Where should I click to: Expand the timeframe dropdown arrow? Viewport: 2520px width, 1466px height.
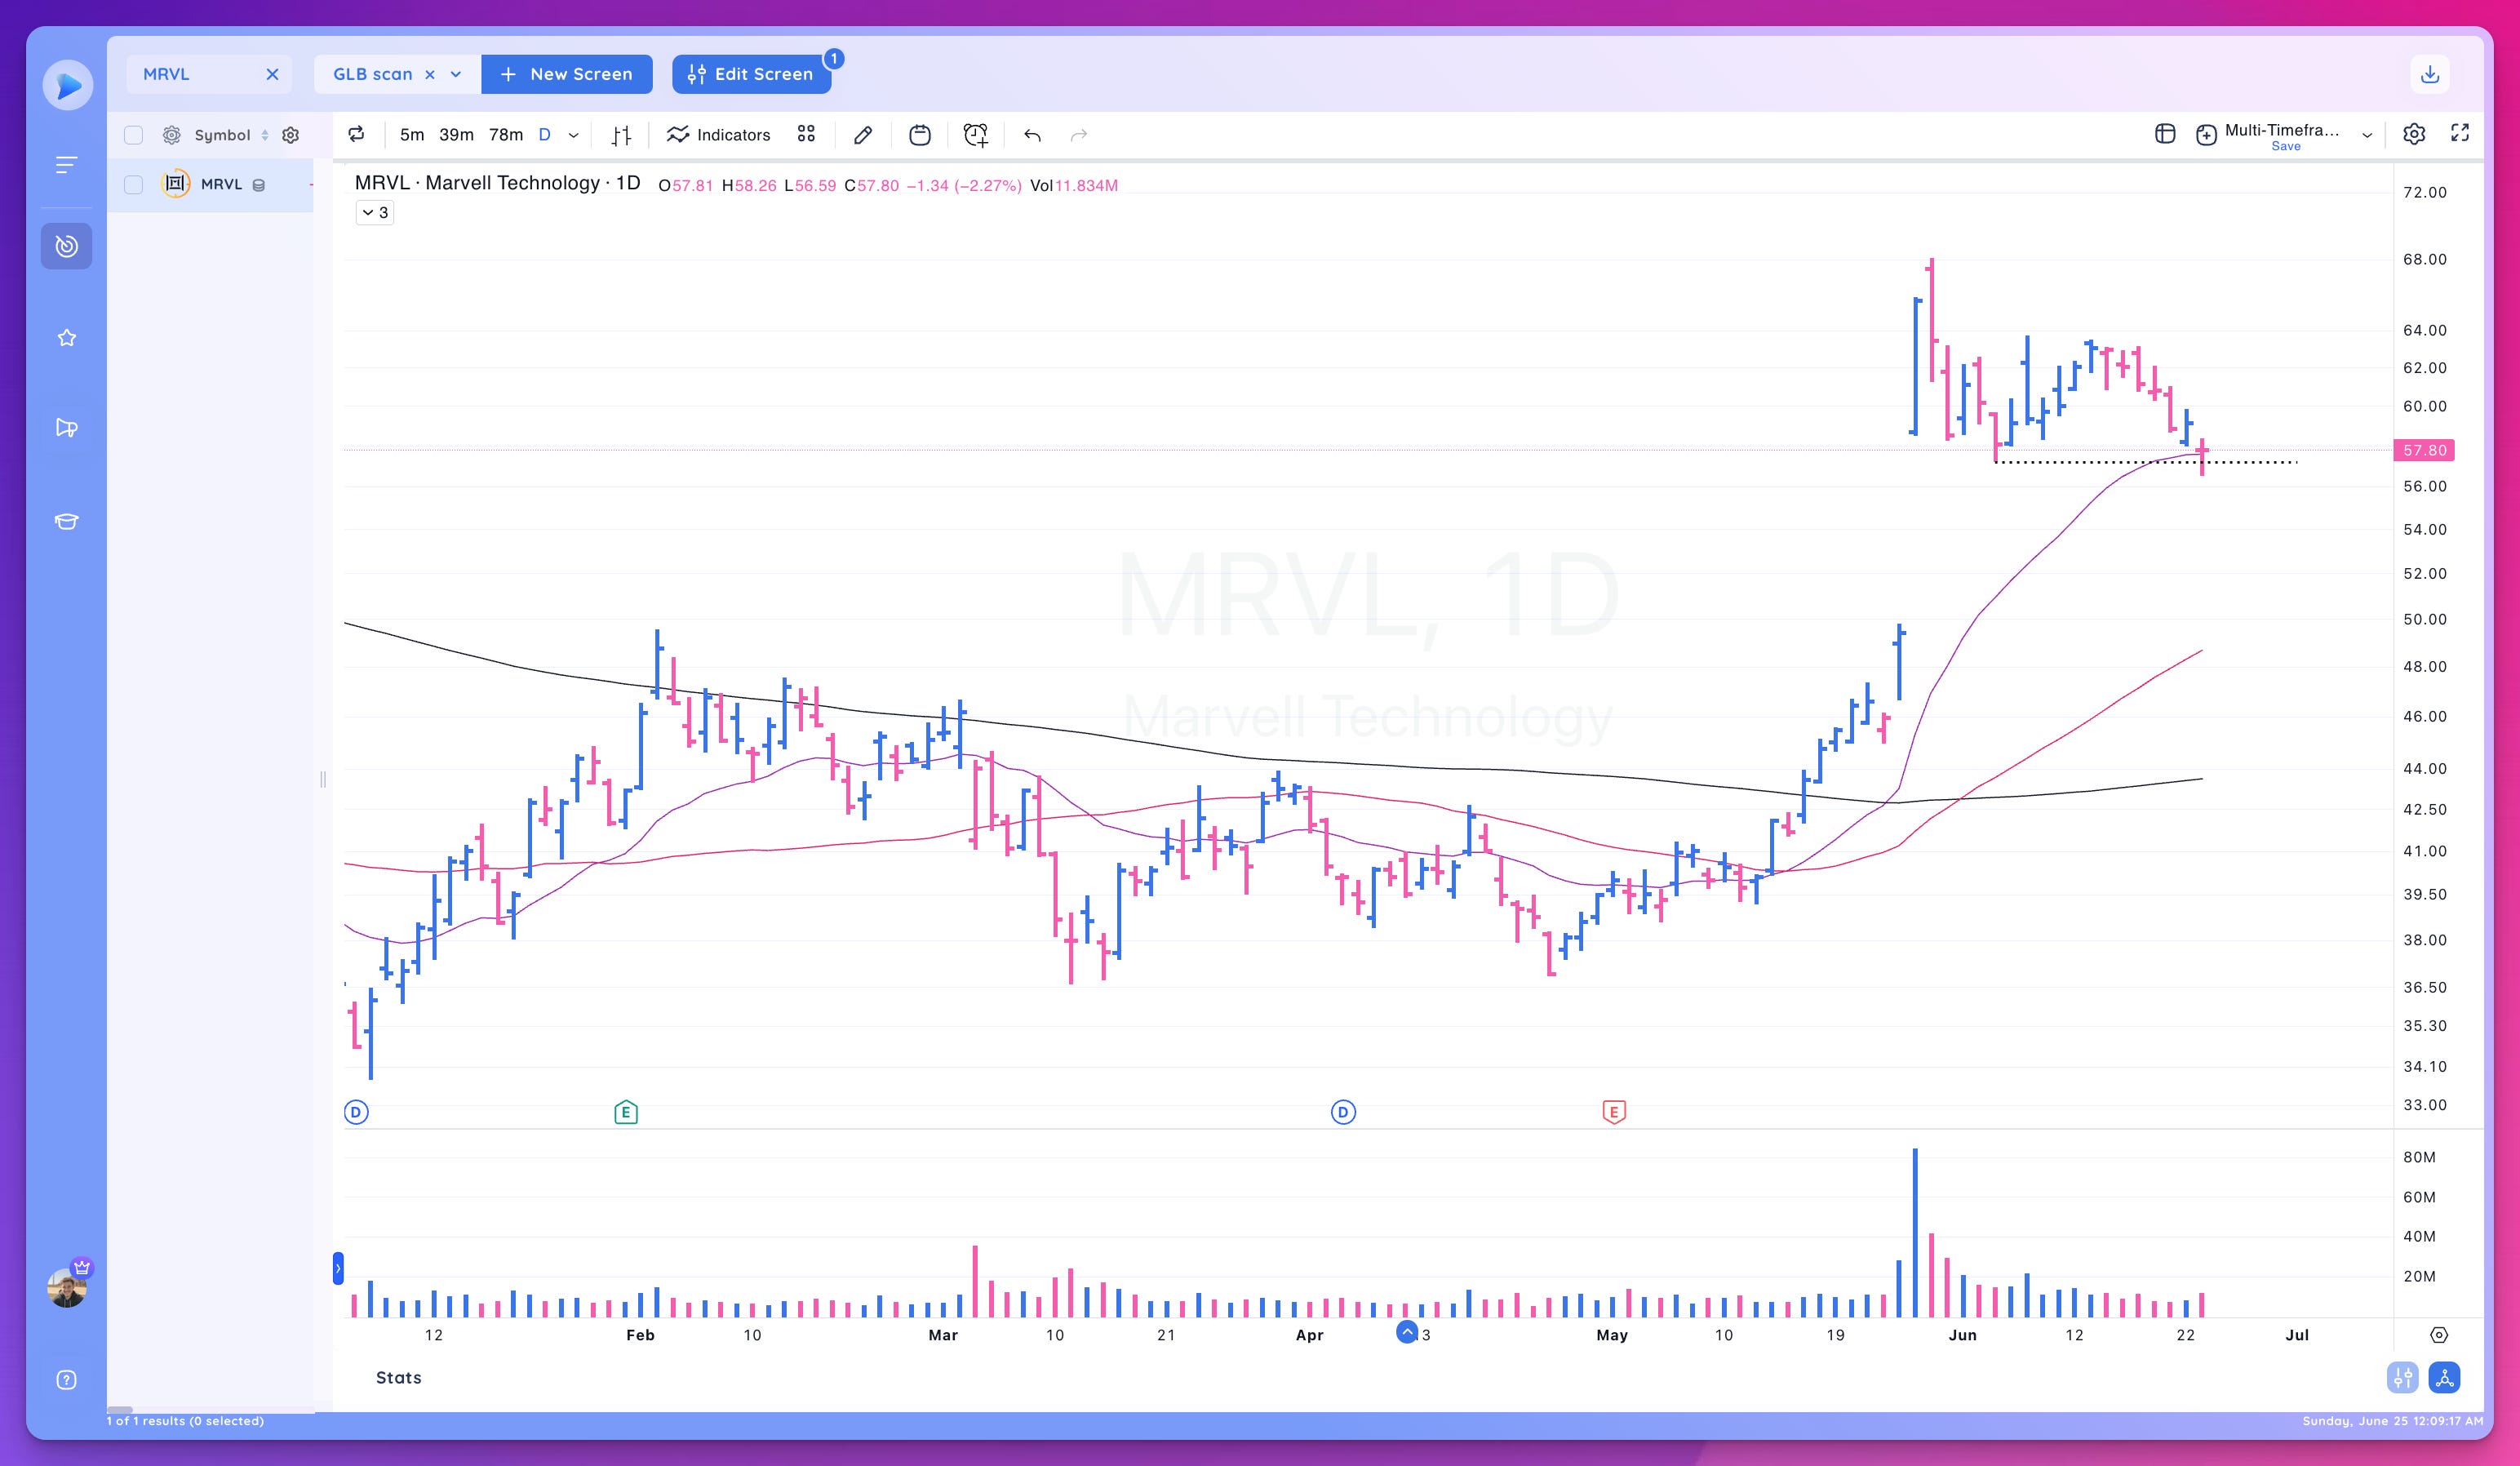click(574, 135)
